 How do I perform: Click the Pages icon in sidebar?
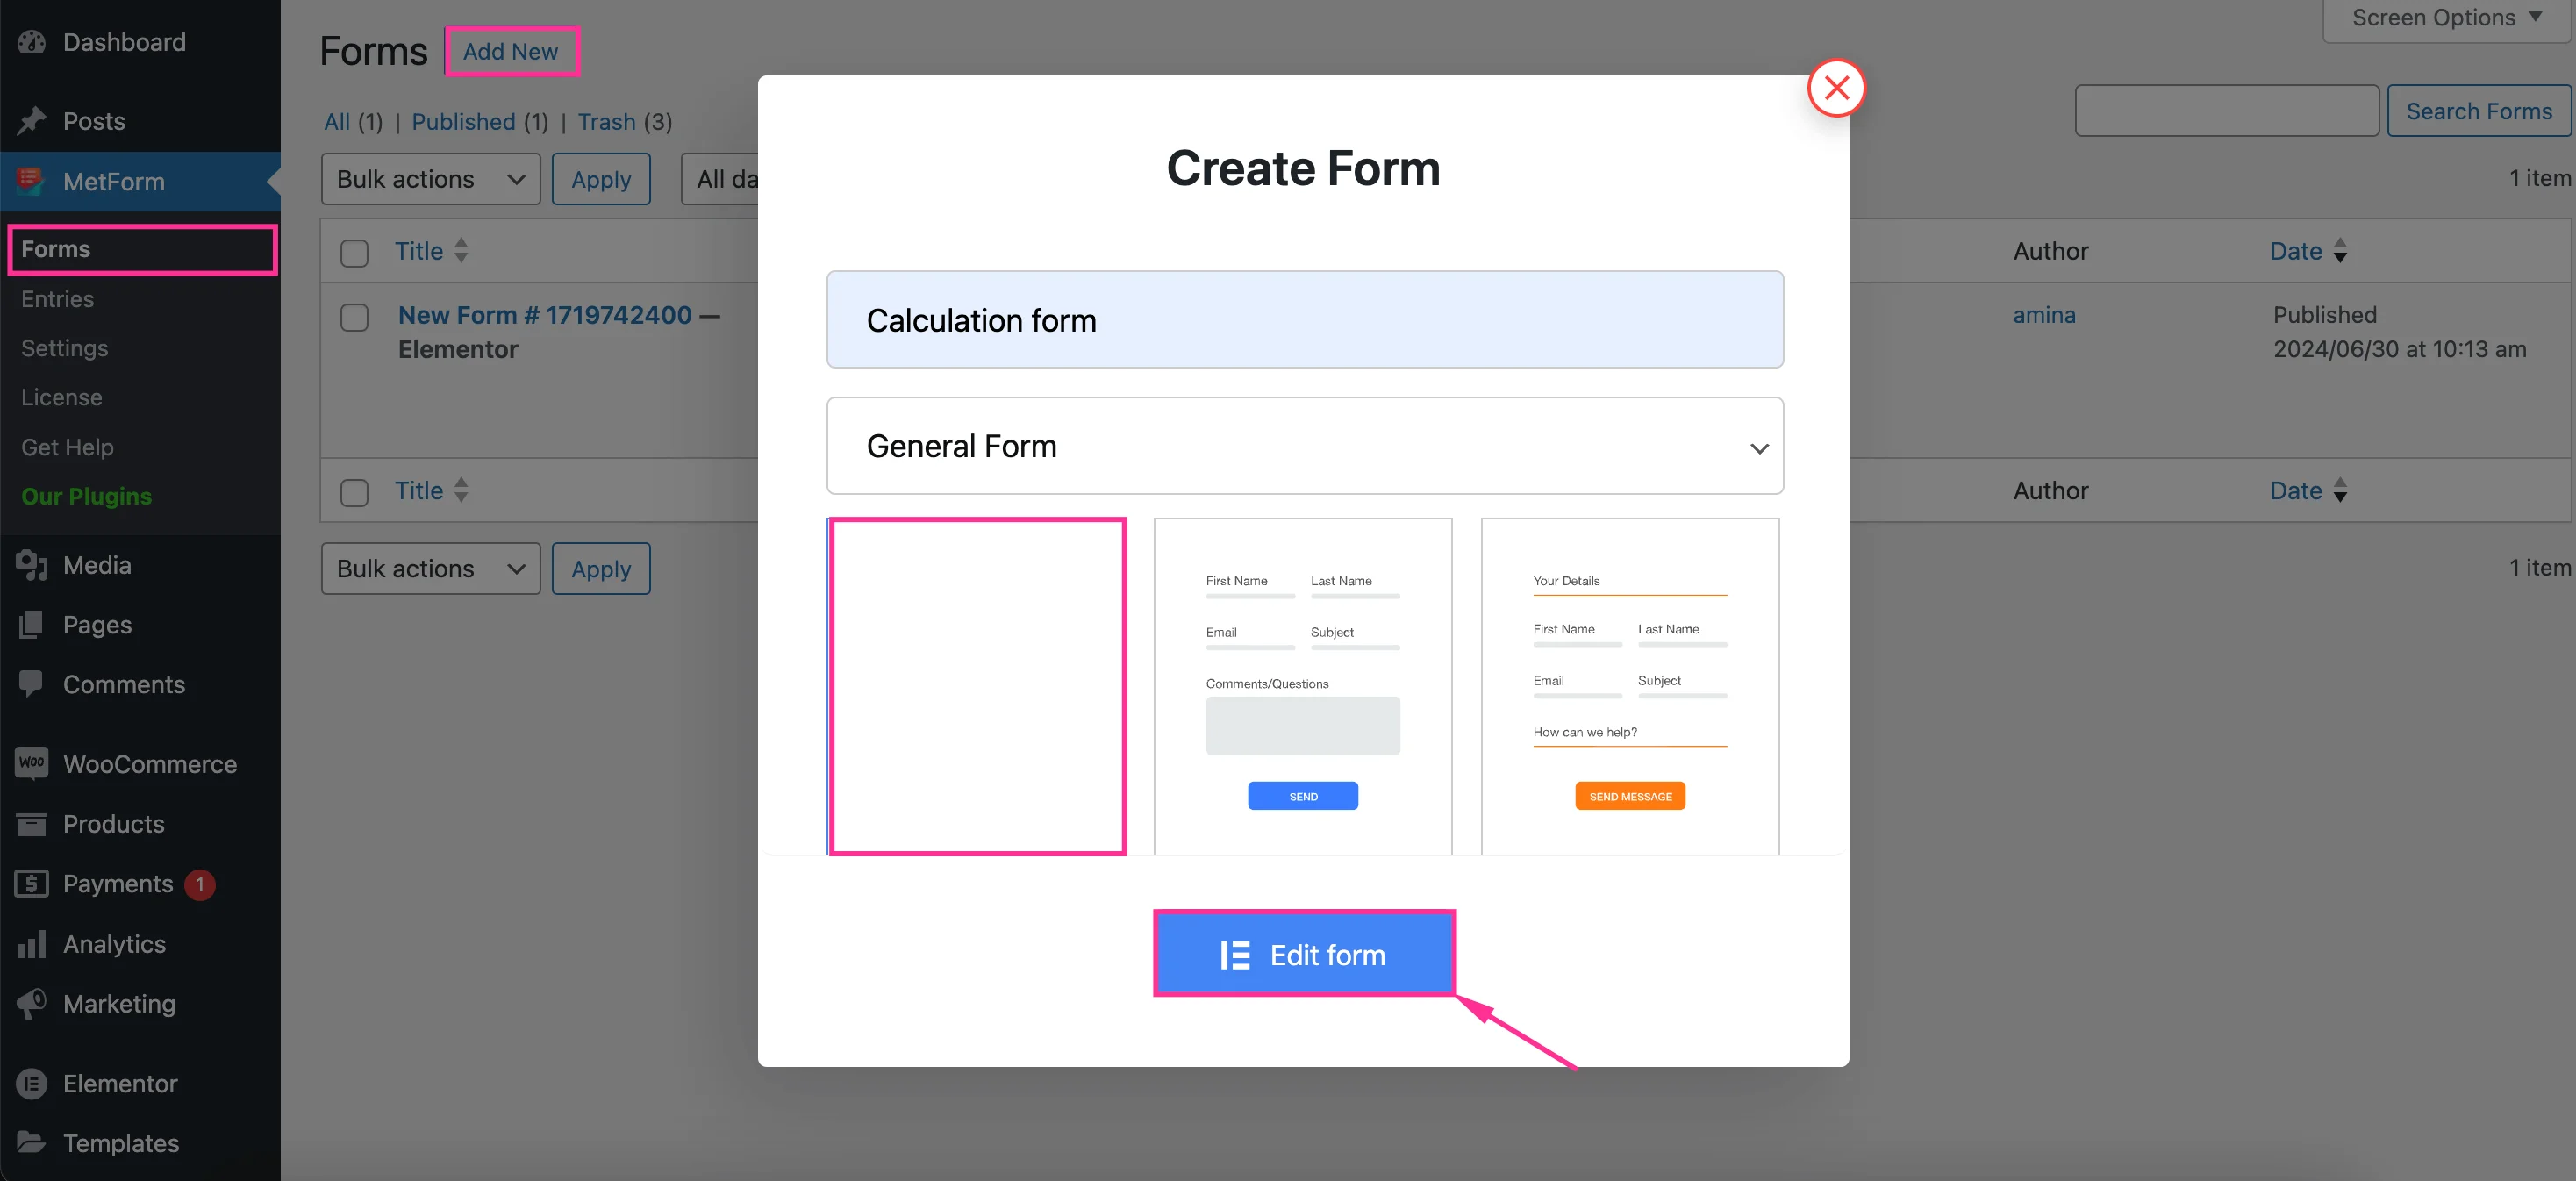pos(32,625)
